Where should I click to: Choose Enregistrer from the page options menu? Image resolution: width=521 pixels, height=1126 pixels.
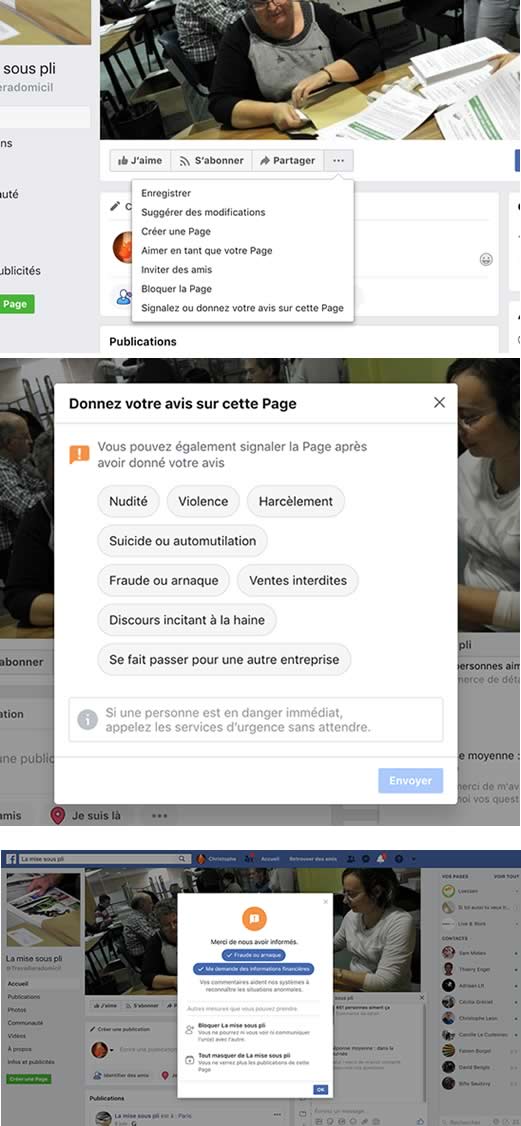coord(166,193)
